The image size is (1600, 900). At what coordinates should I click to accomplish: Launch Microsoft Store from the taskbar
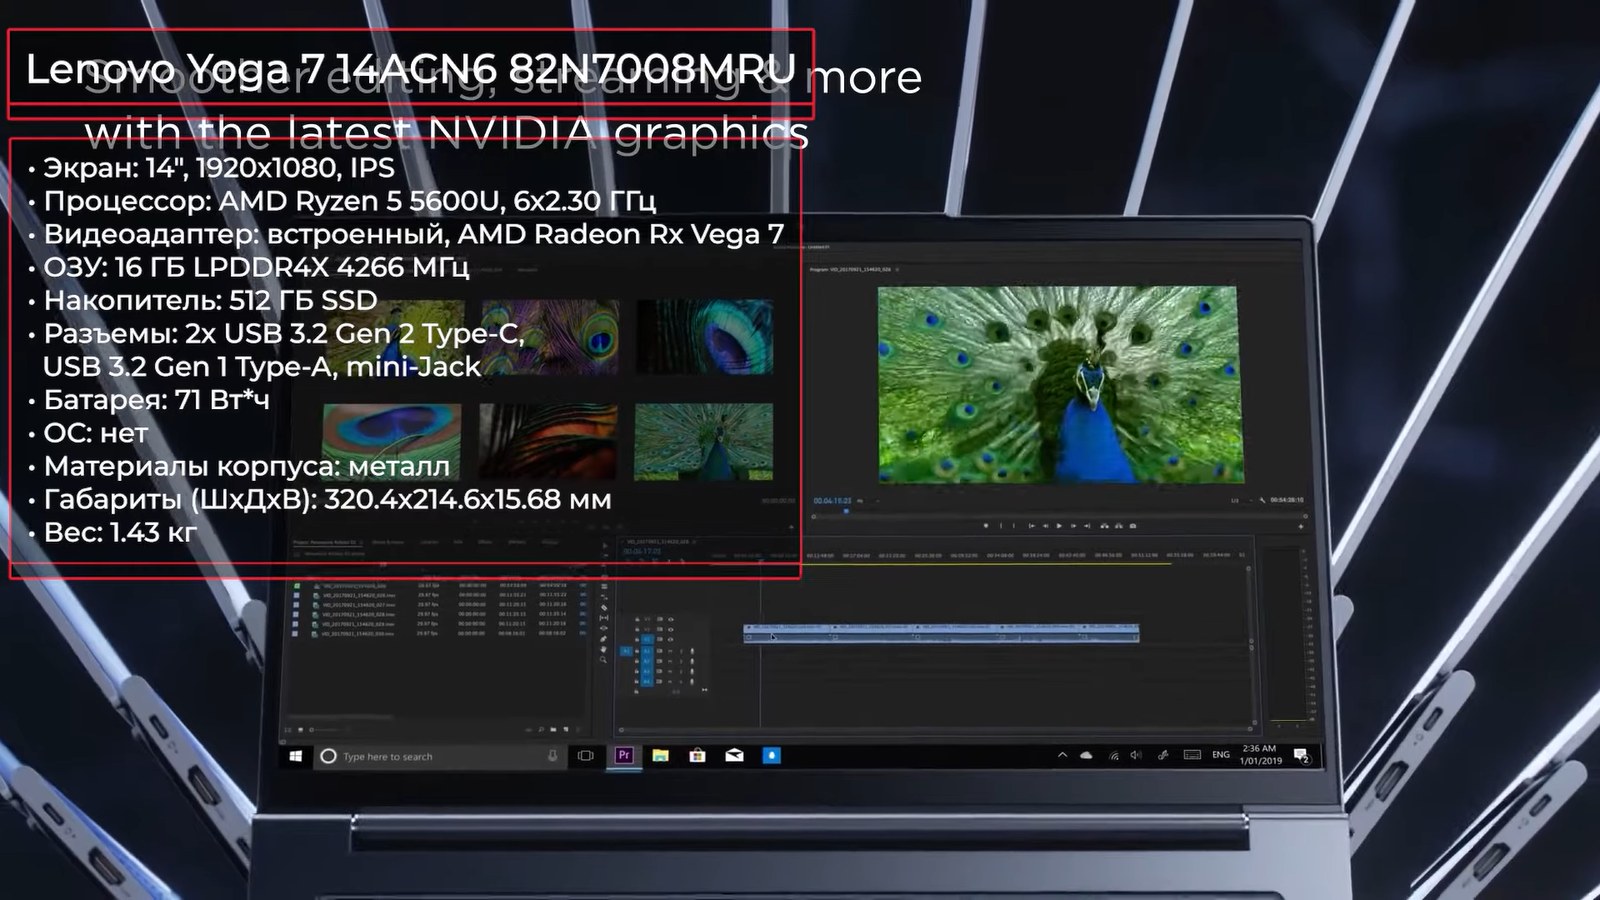pyautogui.click(x=697, y=756)
